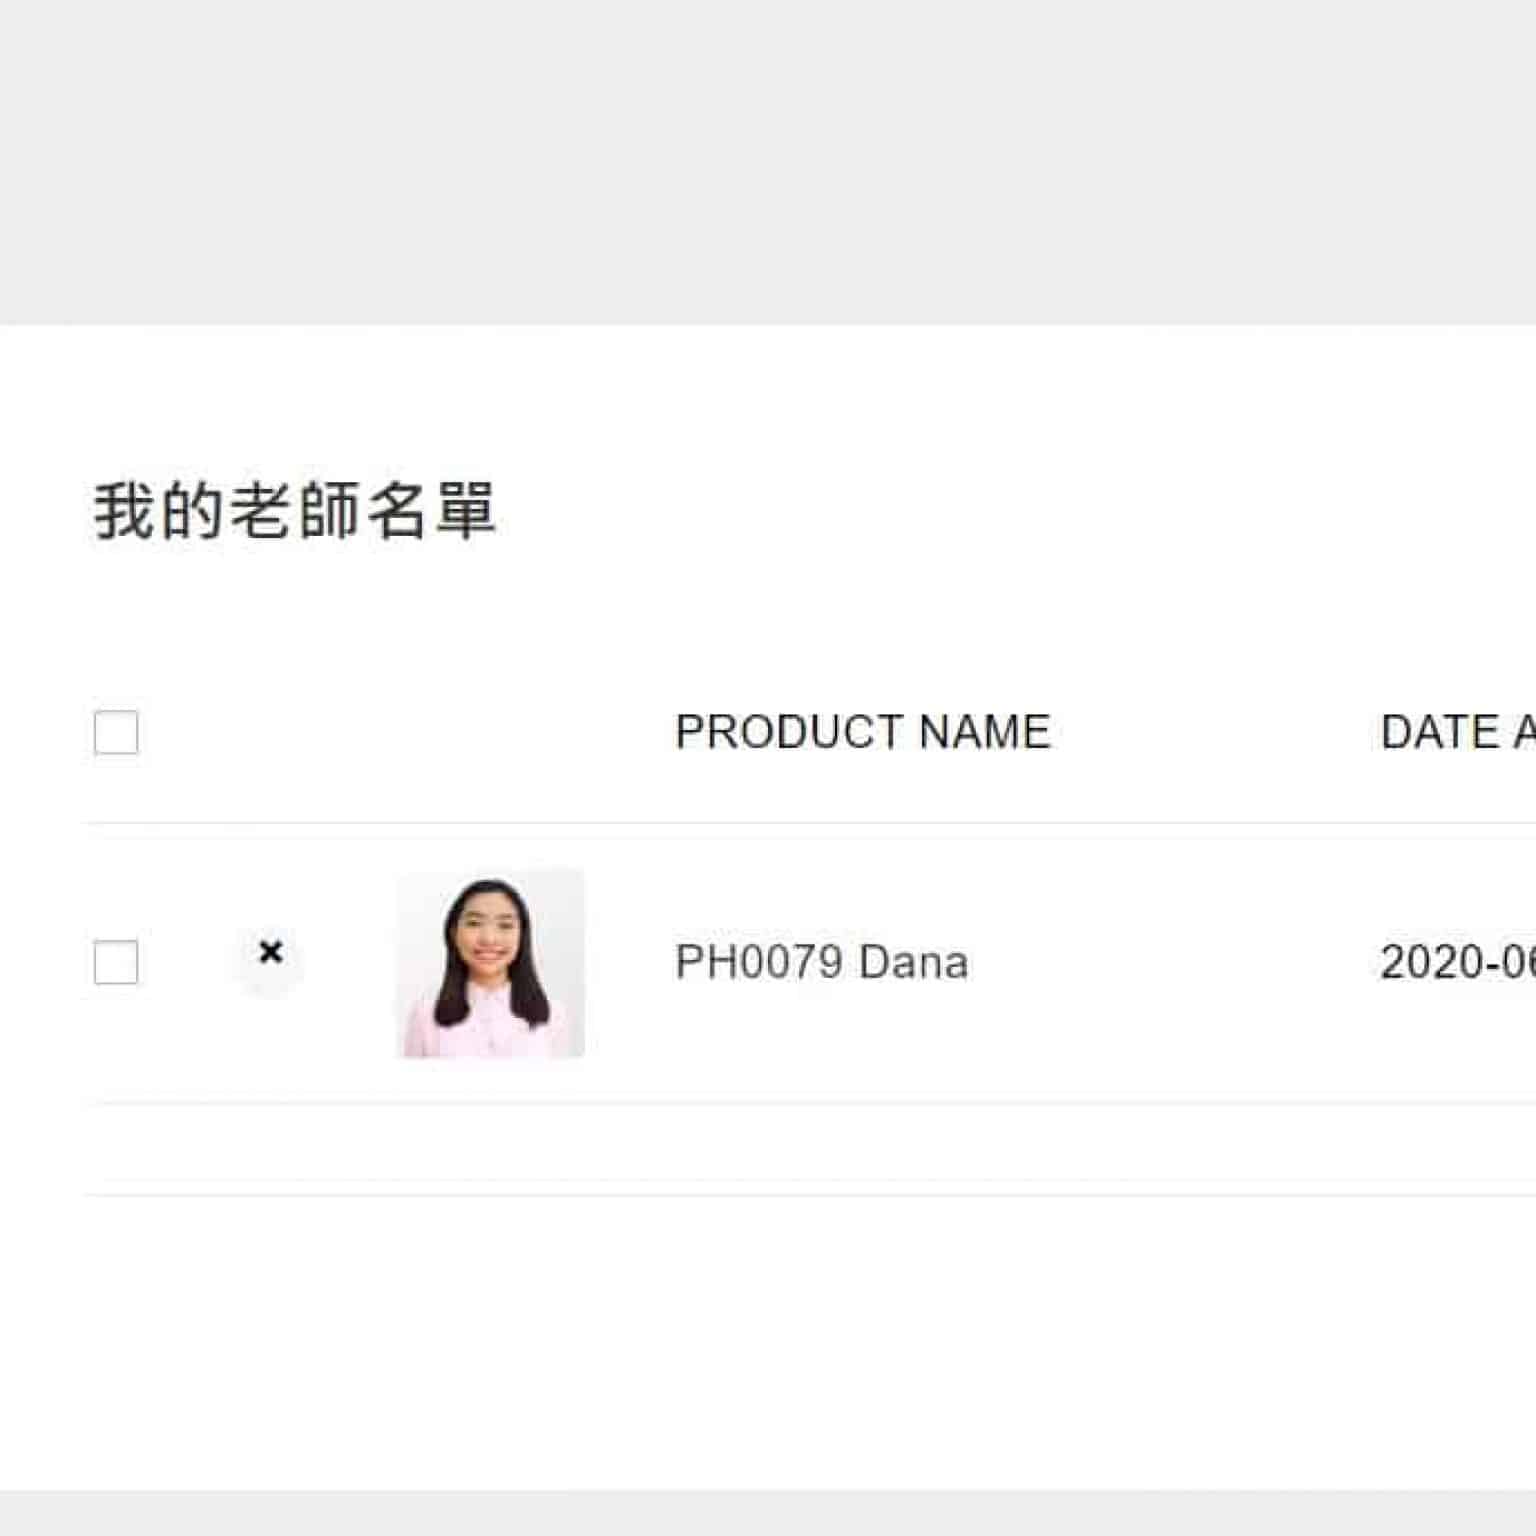Image resolution: width=1536 pixels, height=1536 pixels.
Task: View the portrait of the teacher in pink shirt
Action: click(491, 963)
